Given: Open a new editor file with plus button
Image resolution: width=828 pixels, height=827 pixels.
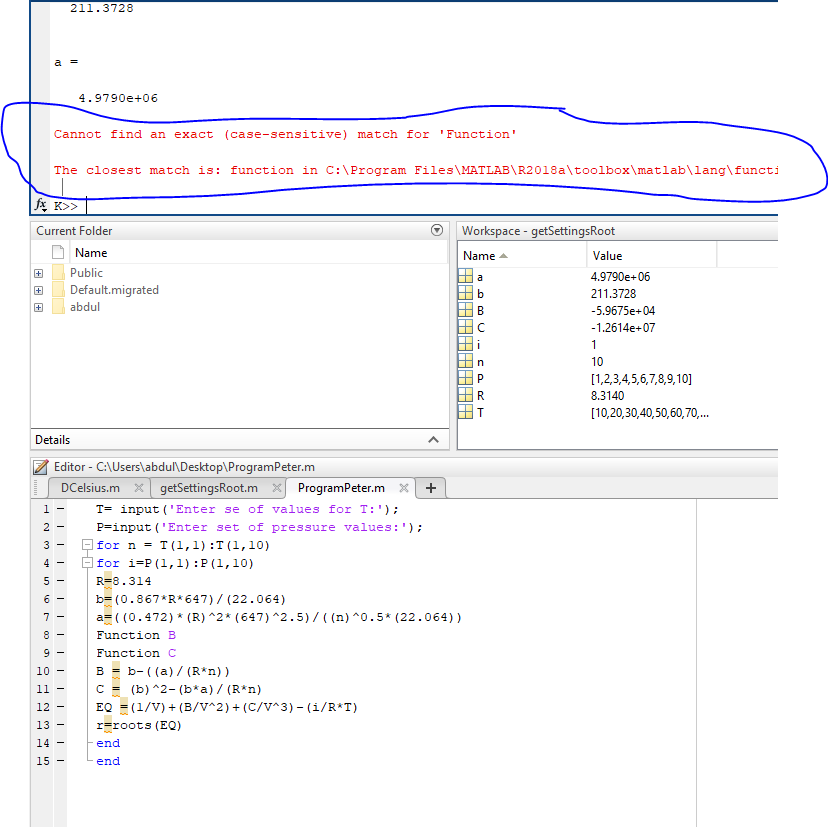Looking at the screenshot, I should 430,489.
